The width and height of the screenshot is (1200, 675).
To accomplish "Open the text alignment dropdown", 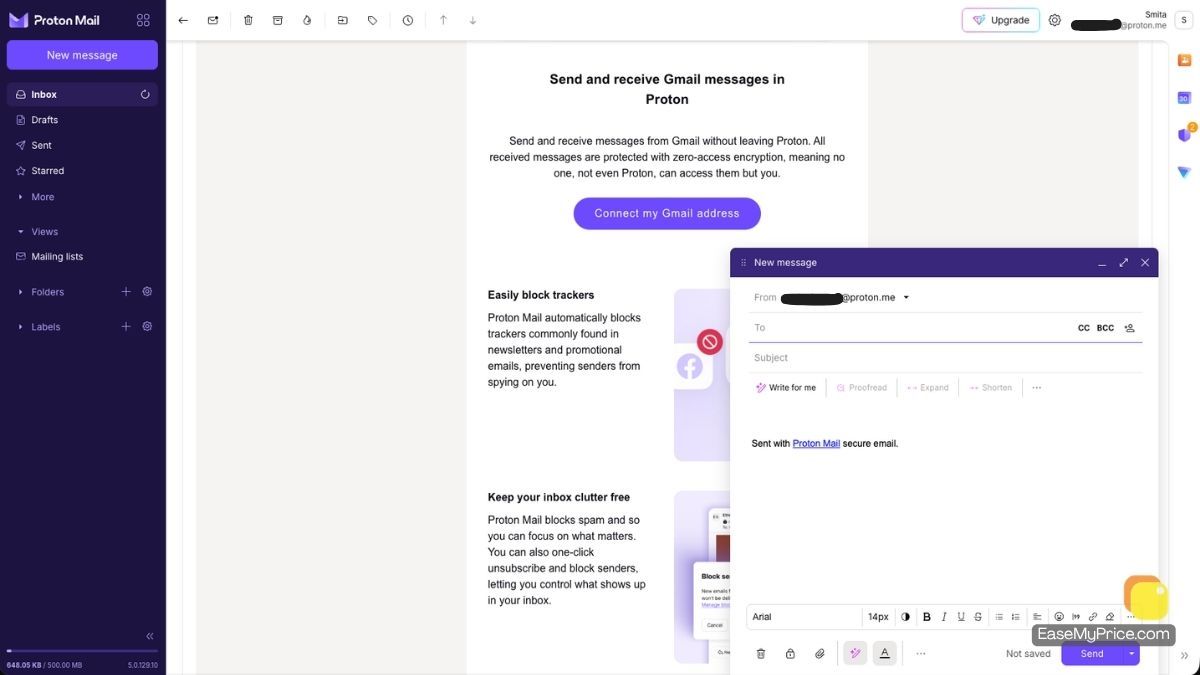I will click(x=1038, y=617).
